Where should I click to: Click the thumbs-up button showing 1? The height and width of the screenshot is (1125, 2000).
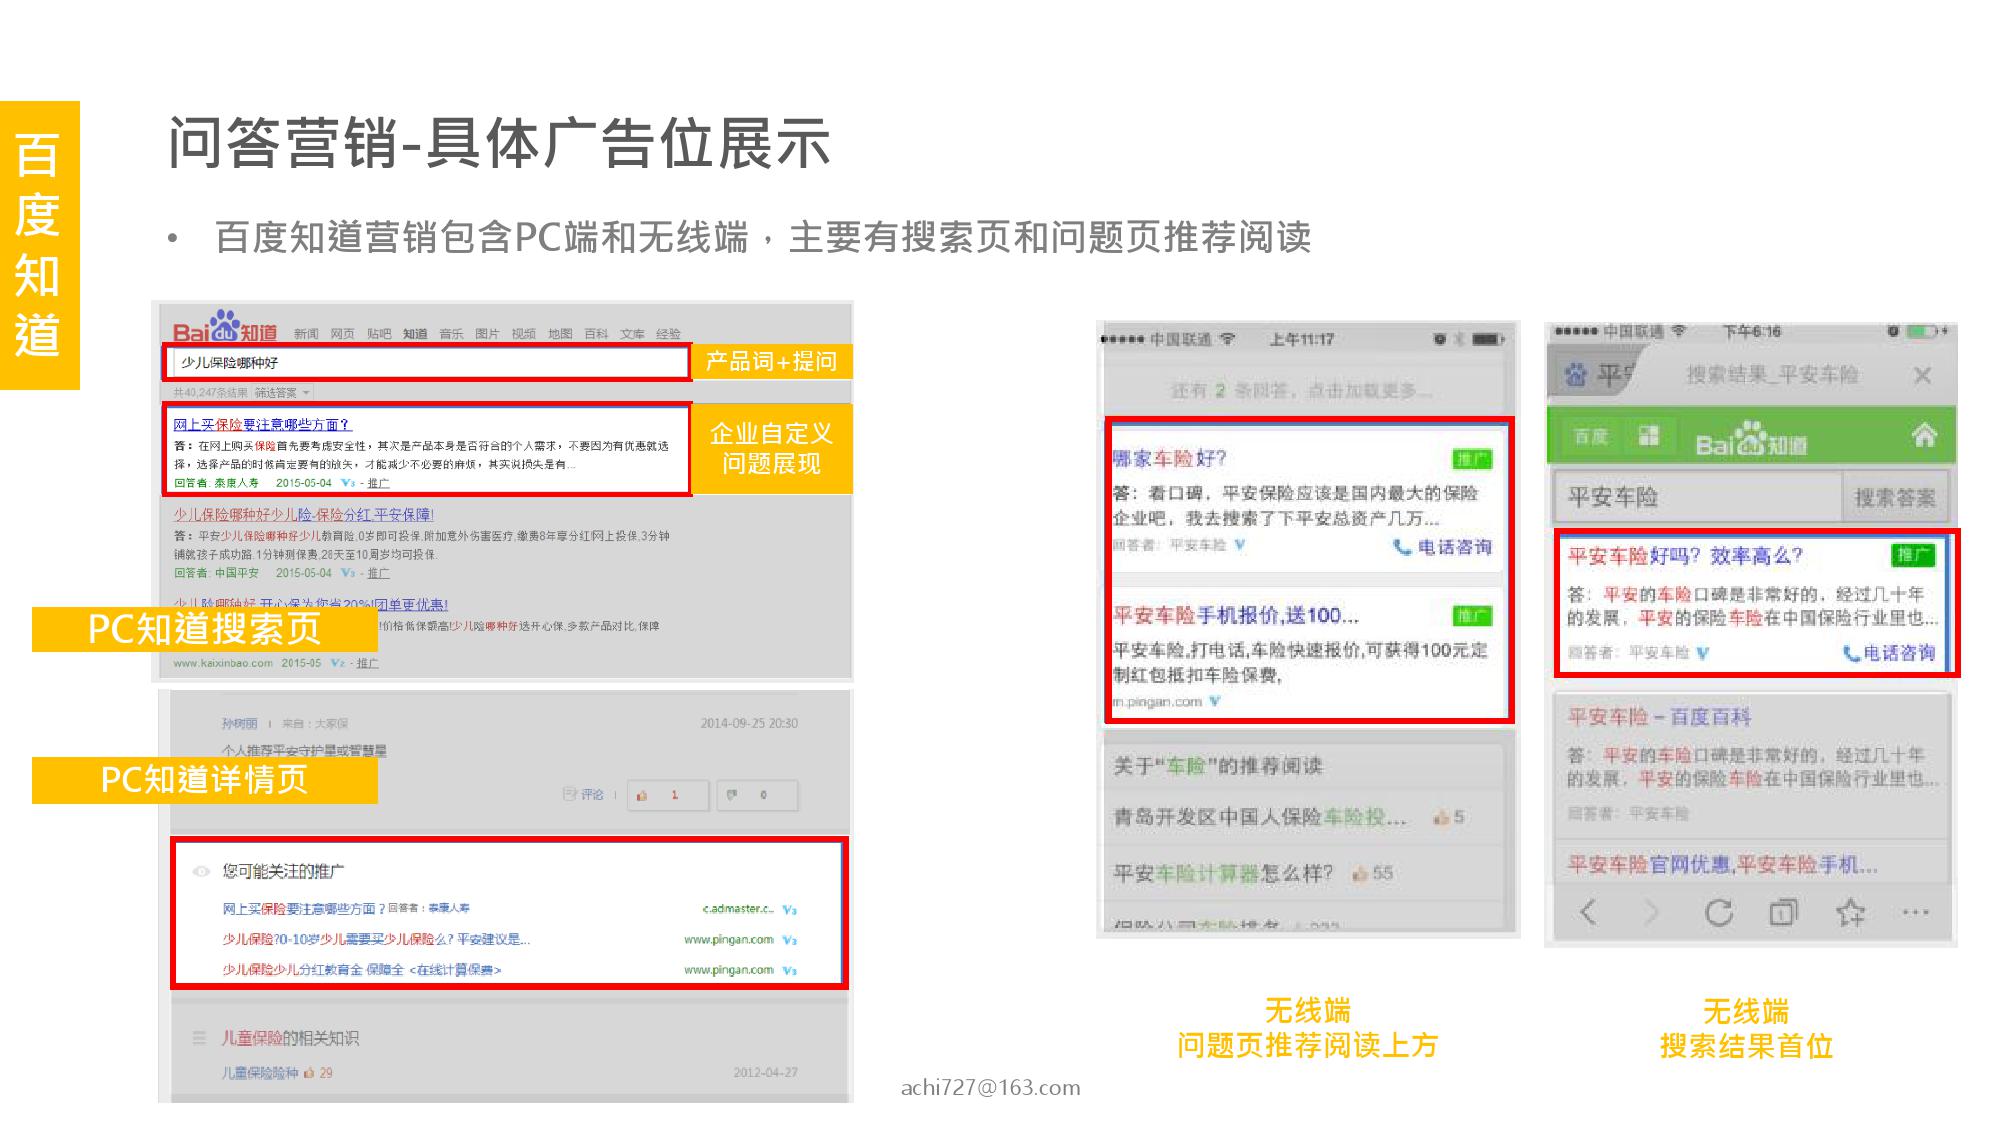coord(668,795)
